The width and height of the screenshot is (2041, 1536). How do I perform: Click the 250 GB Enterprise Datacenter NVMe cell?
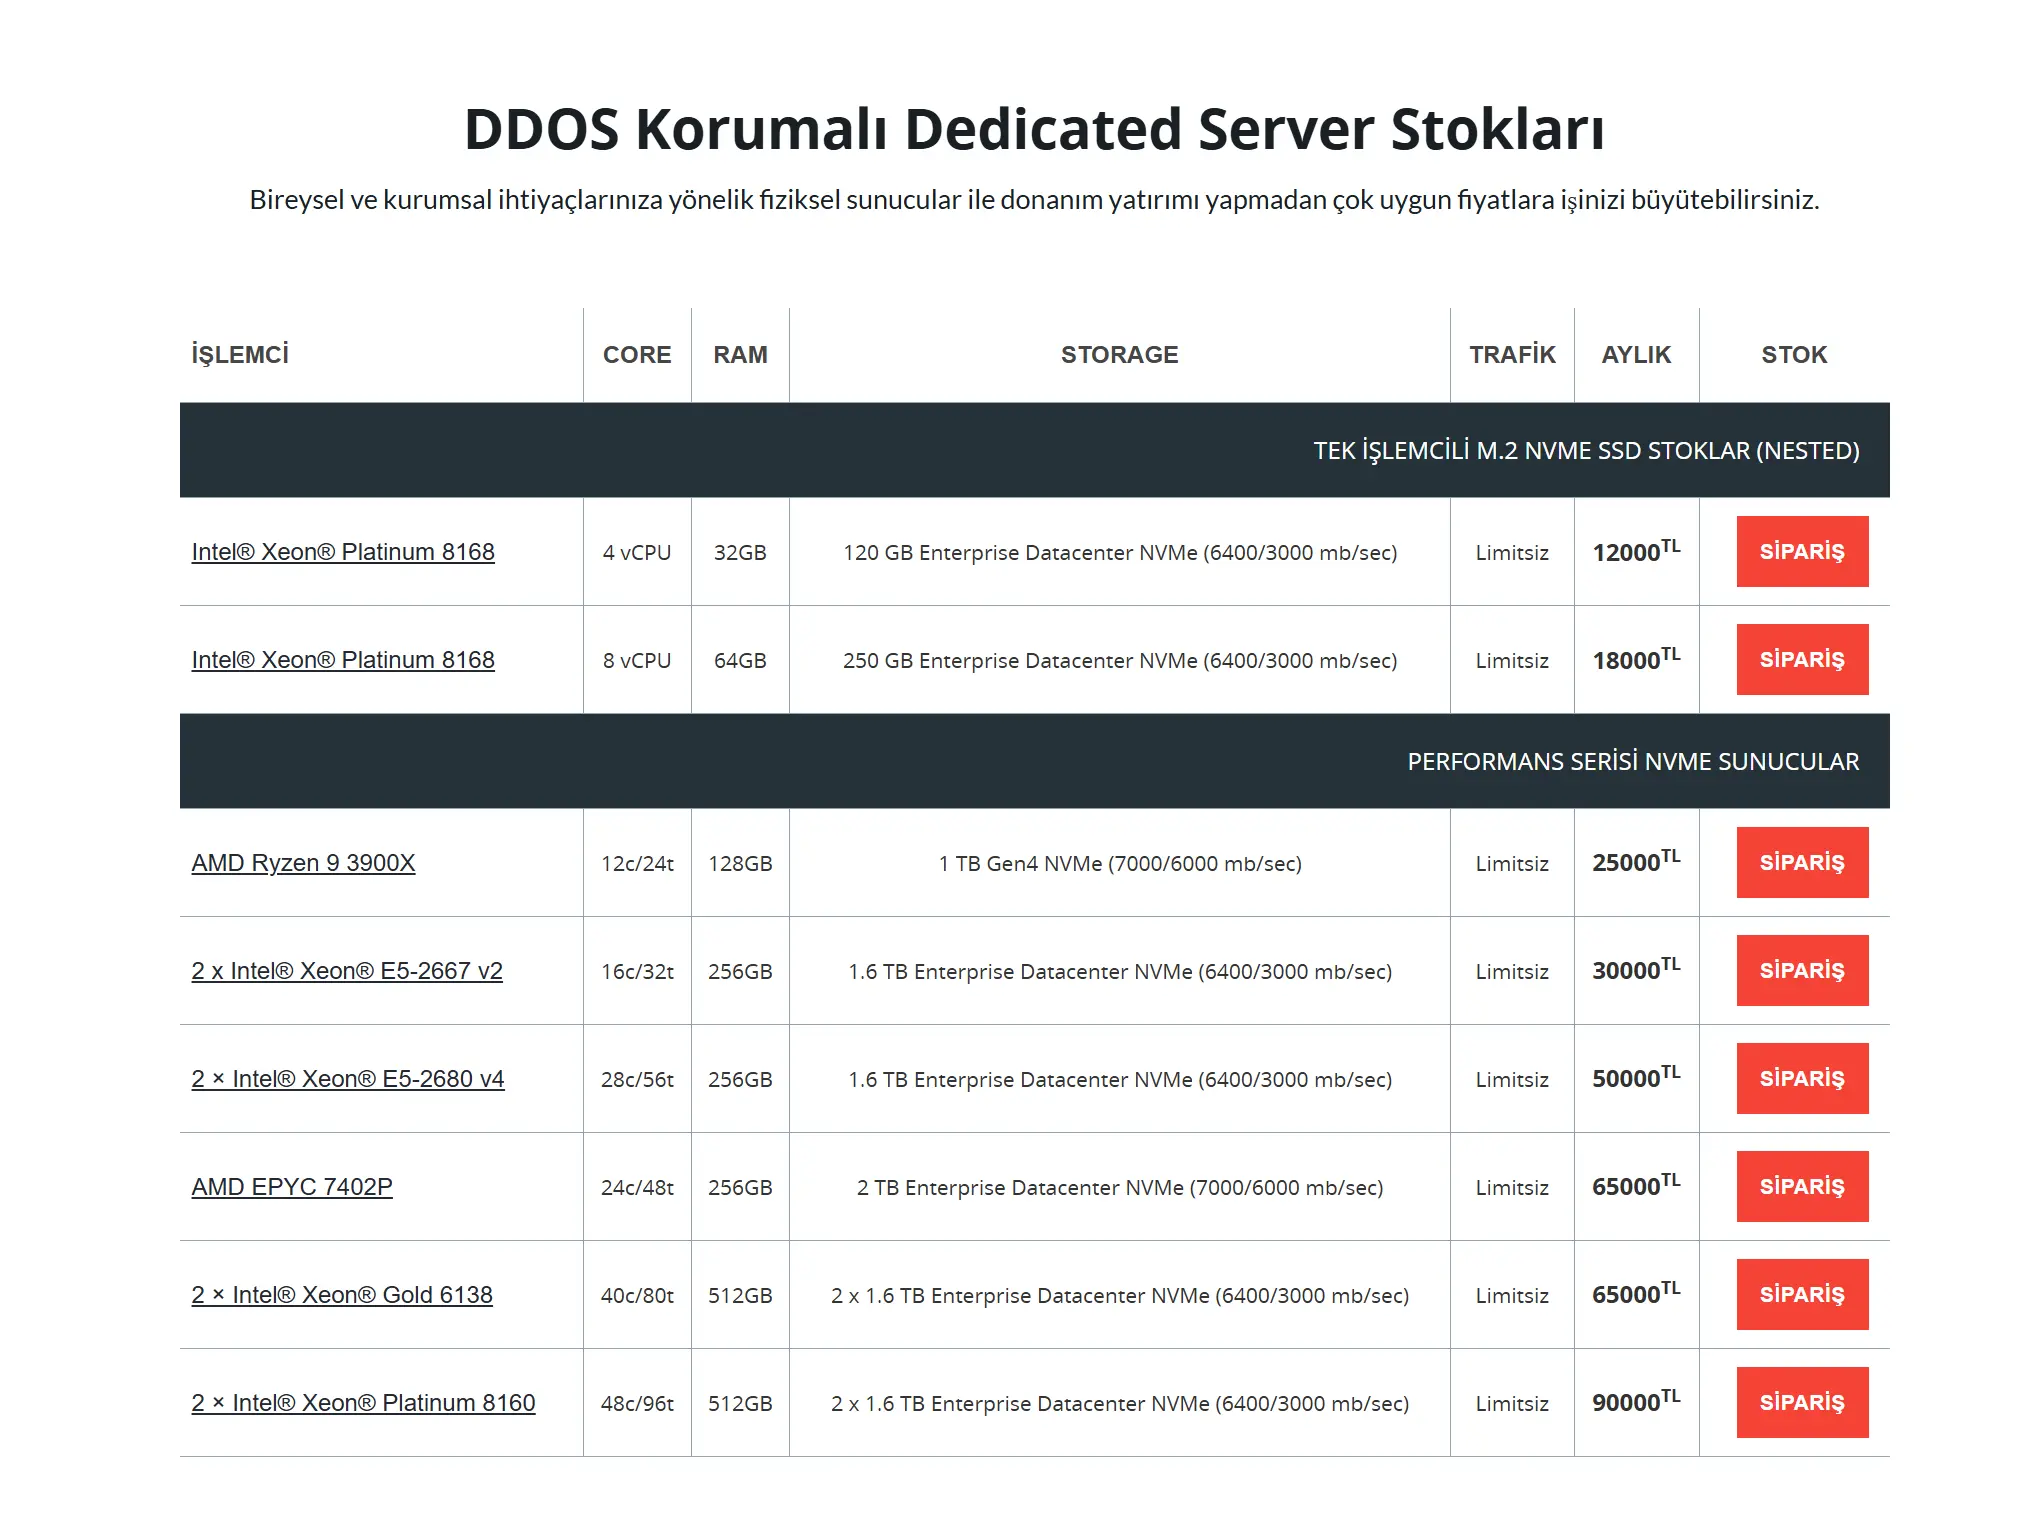1120,661
